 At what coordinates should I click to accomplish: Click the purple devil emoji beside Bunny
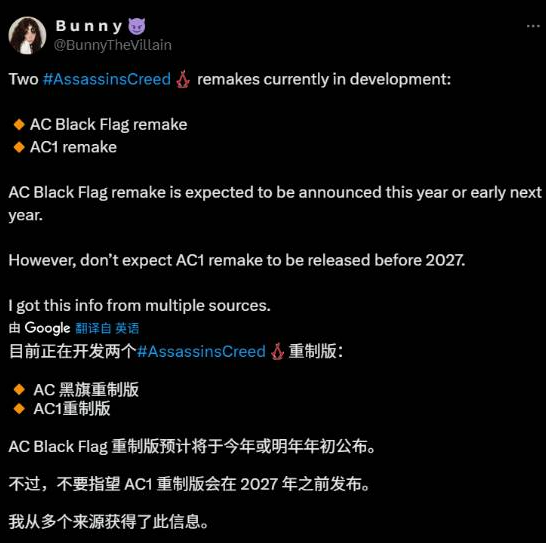(137, 26)
